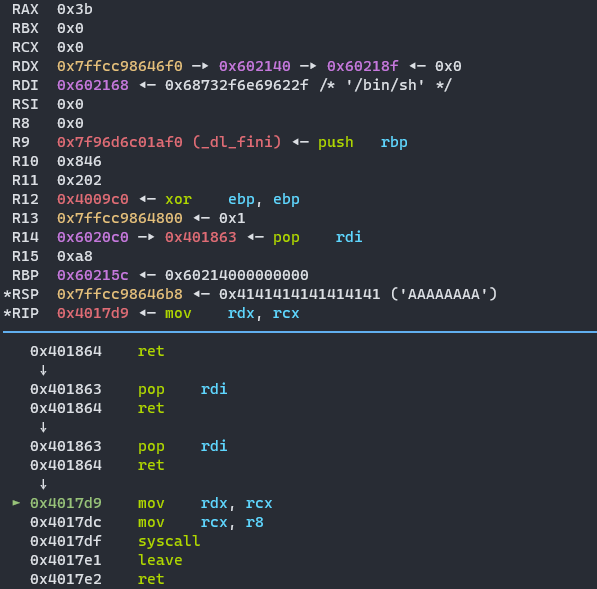
Task: Click R14 pointer 0x6020c0
Action: (x=93, y=237)
